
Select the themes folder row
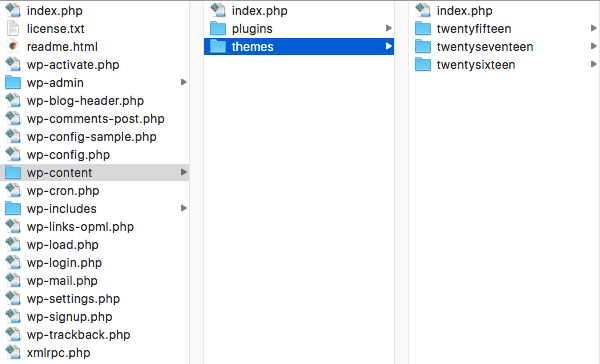[x=299, y=47]
